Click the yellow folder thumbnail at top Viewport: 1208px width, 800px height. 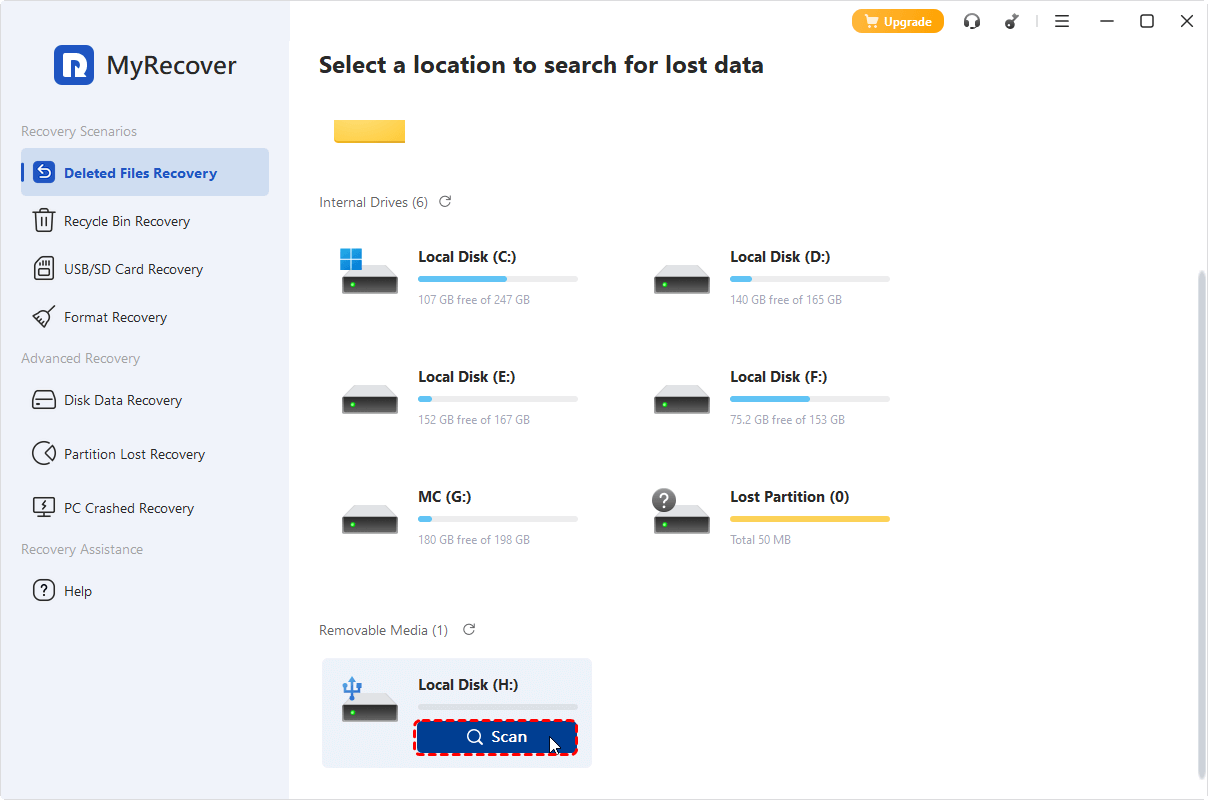click(369, 131)
